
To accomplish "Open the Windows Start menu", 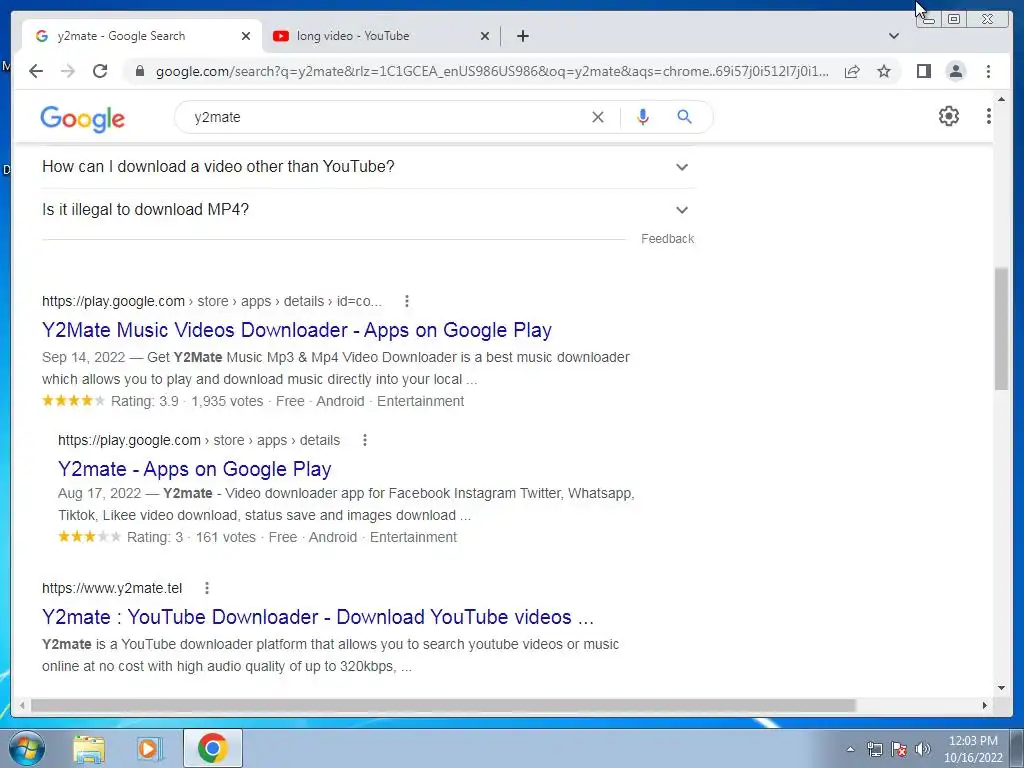I will tap(26, 748).
